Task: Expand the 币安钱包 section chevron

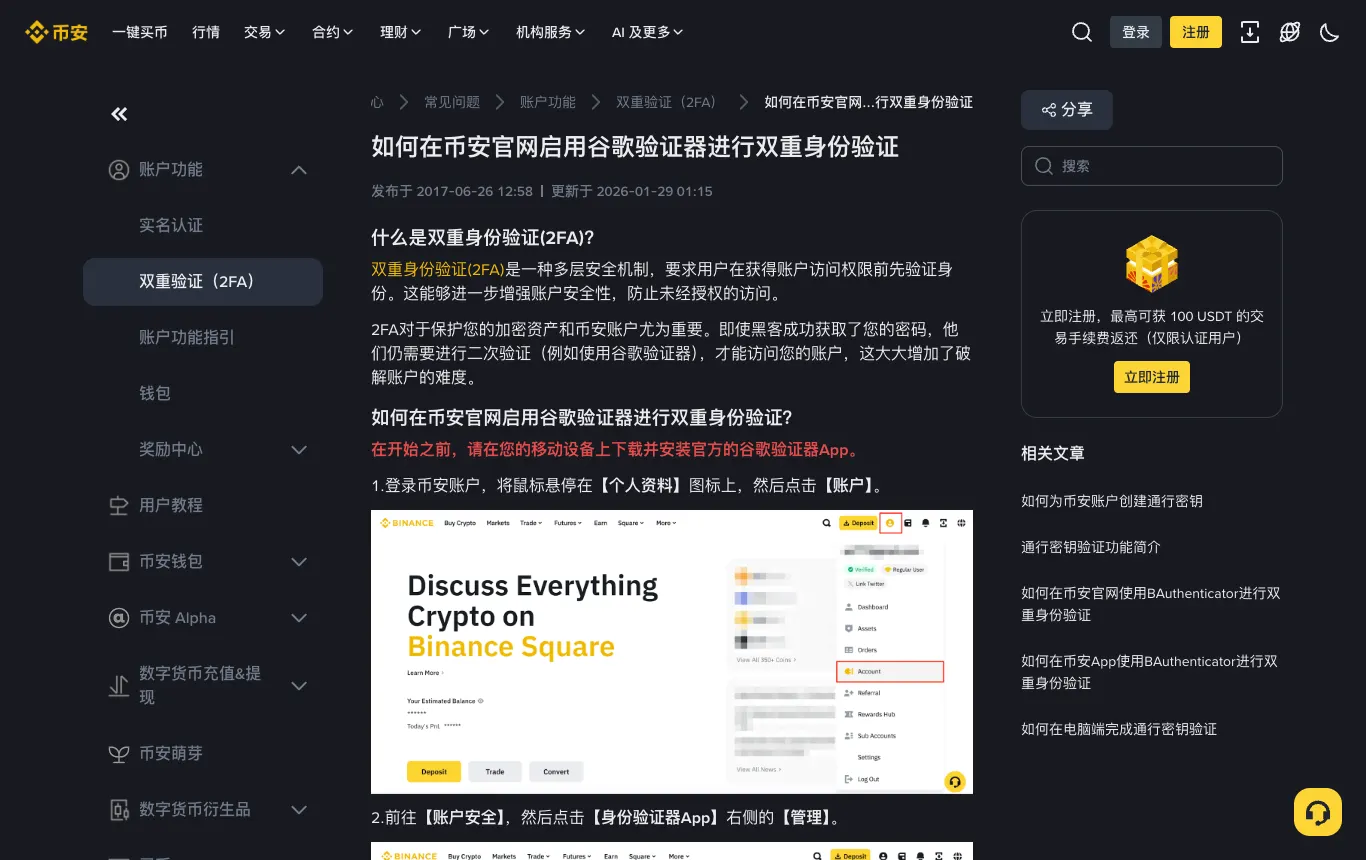Action: 298,562
